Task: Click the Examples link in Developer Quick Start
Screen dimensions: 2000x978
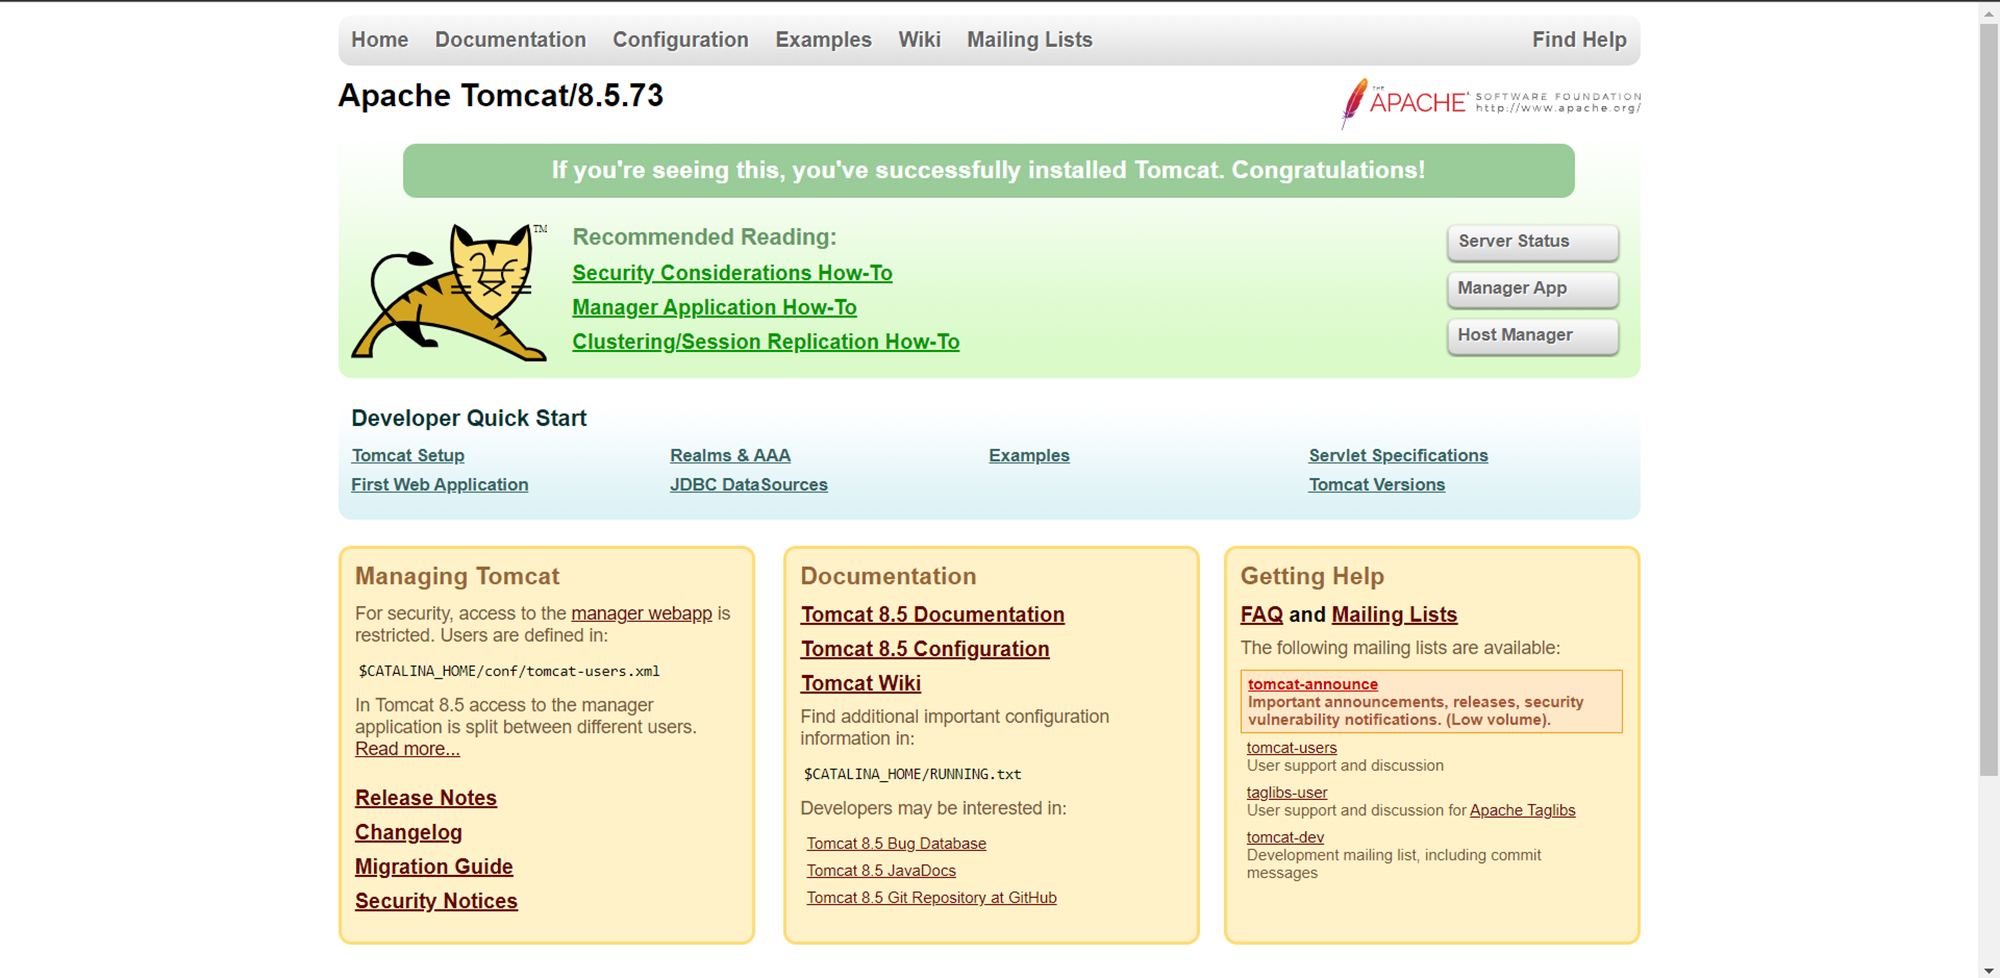Action: (x=1029, y=456)
